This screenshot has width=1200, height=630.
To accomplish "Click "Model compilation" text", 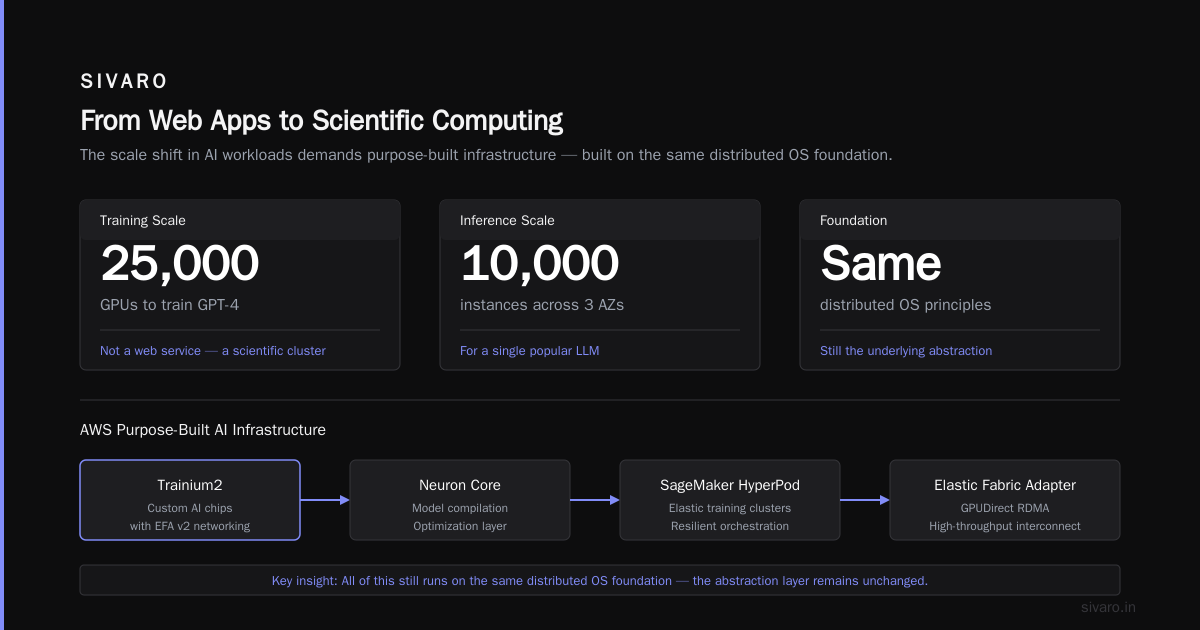I will pyautogui.click(x=460, y=508).
